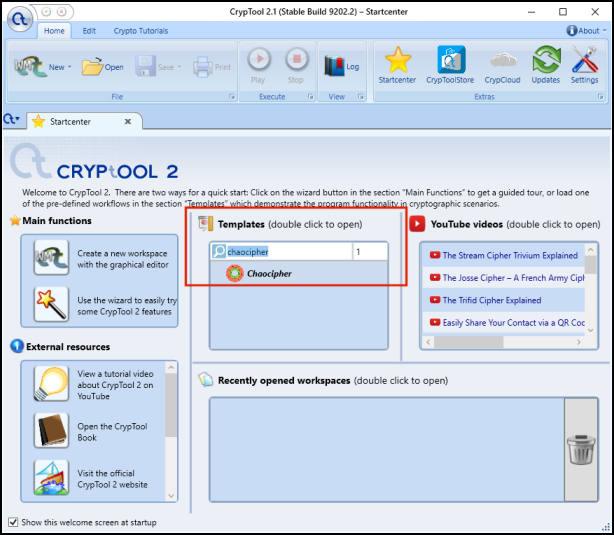Click the vertical scrollbar thumb of the YouTube videos list
Screen dimensions: 614x535
click(x=591, y=264)
